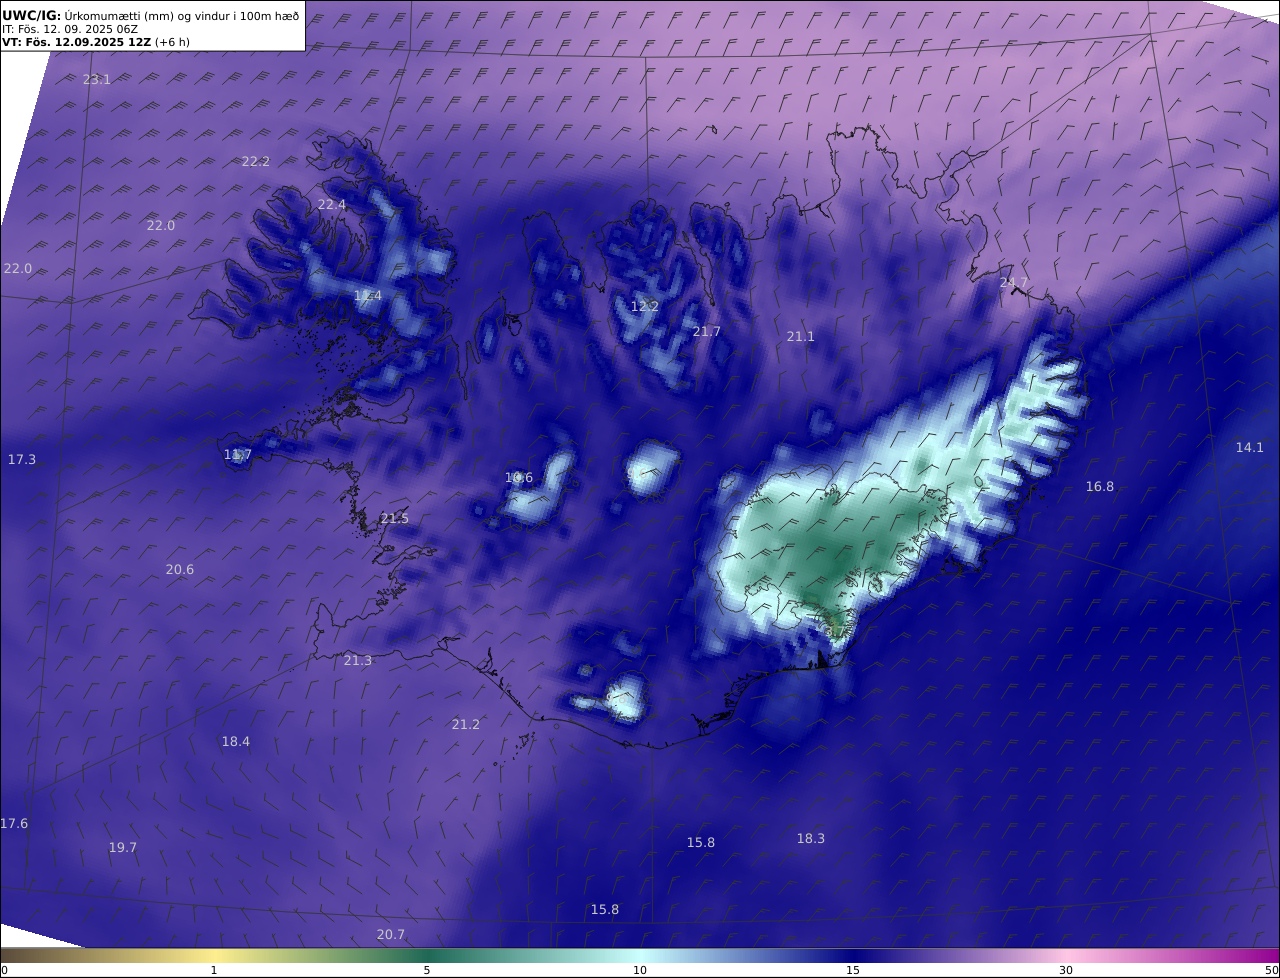Select the map value 21.5

click(395, 518)
